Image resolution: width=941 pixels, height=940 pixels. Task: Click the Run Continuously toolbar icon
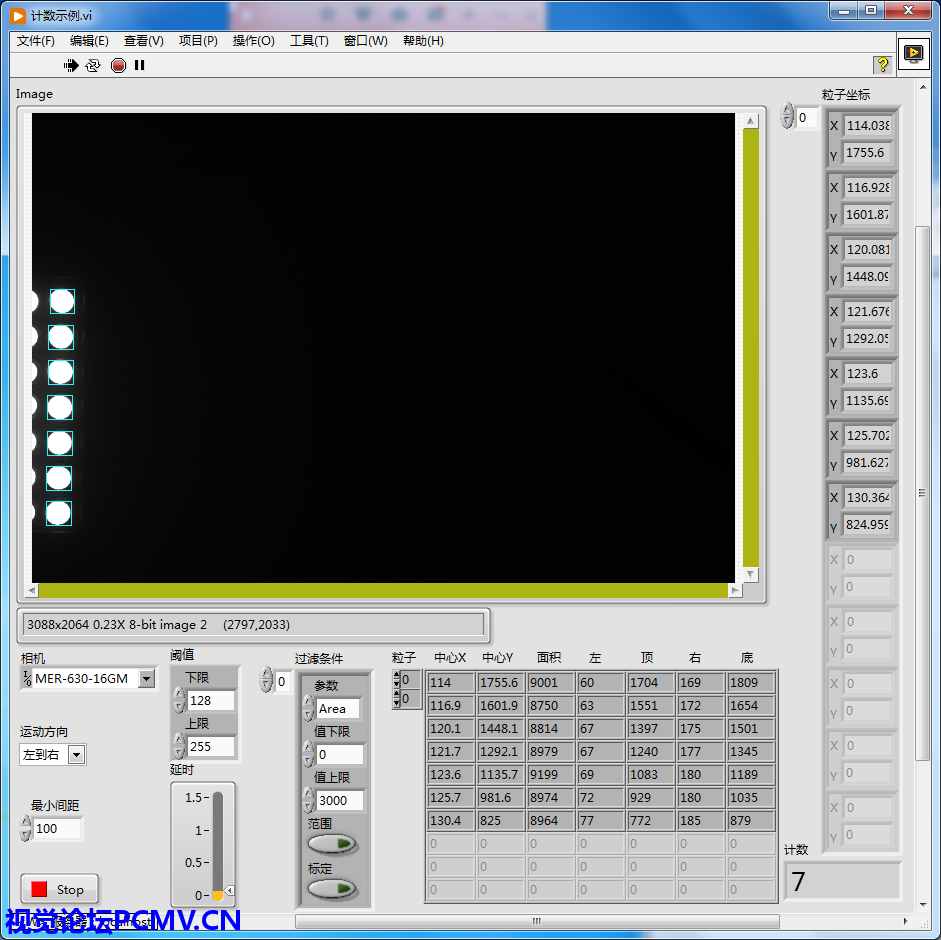point(93,65)
